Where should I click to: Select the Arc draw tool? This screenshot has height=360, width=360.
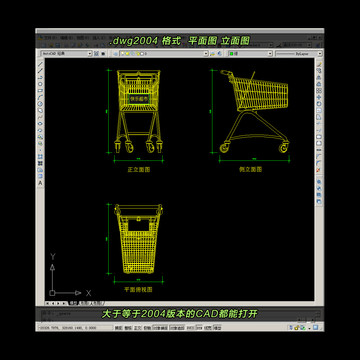tap(40, 97)
